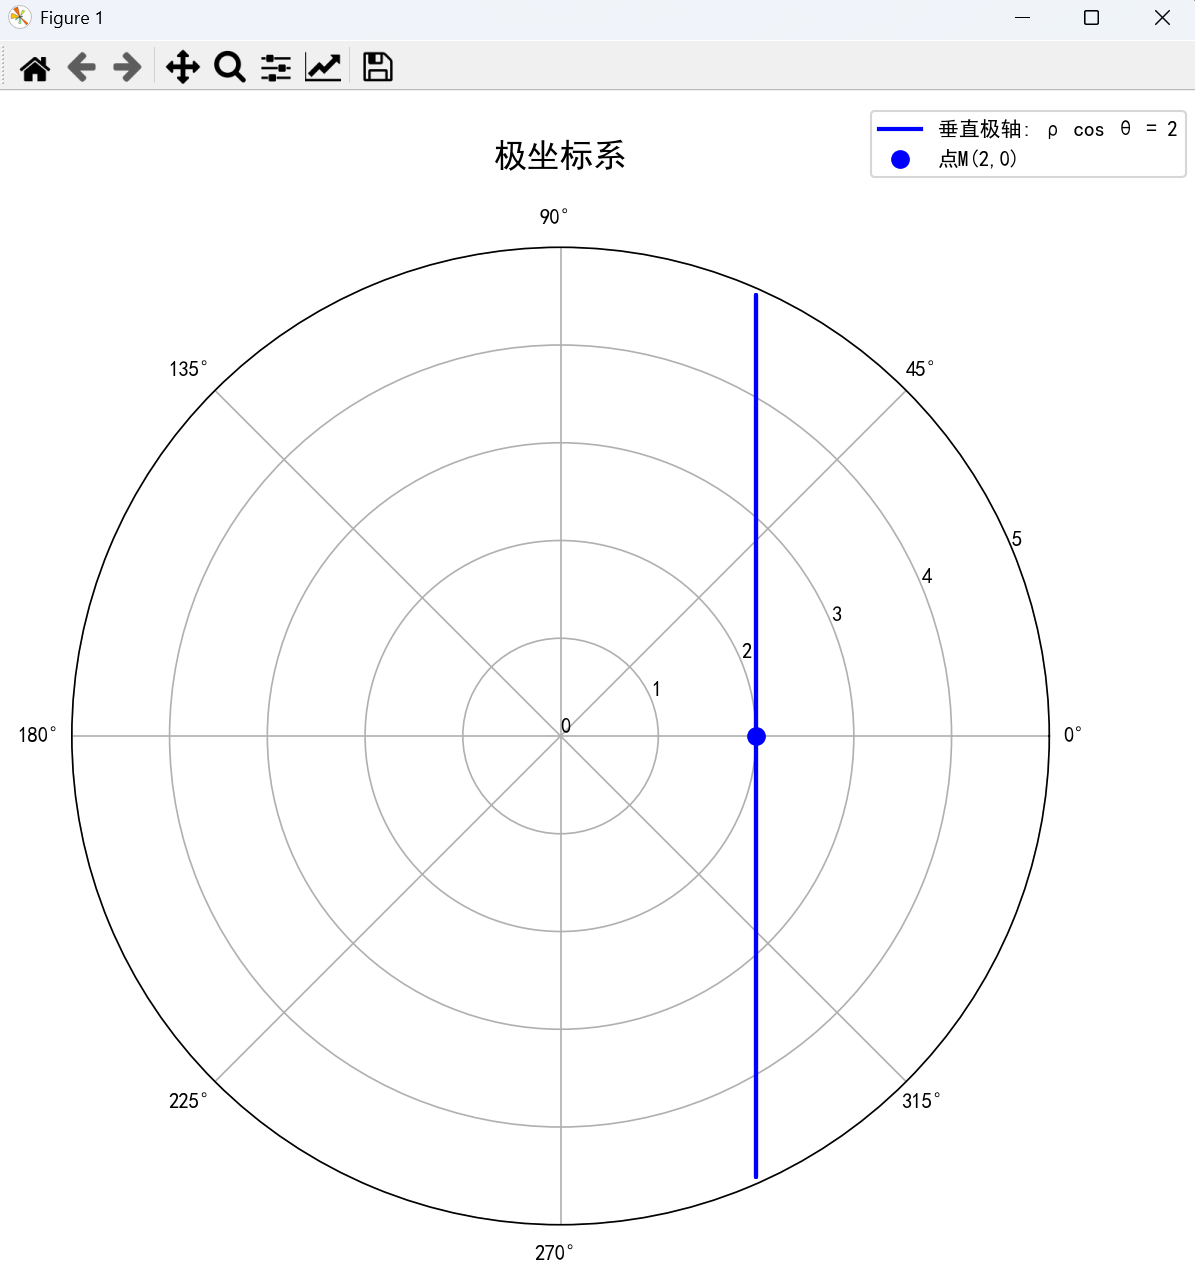The height and width of the screenshot is (1286, 1195).
Task: Go back to previous view arrow
Action: pos(81,68)
